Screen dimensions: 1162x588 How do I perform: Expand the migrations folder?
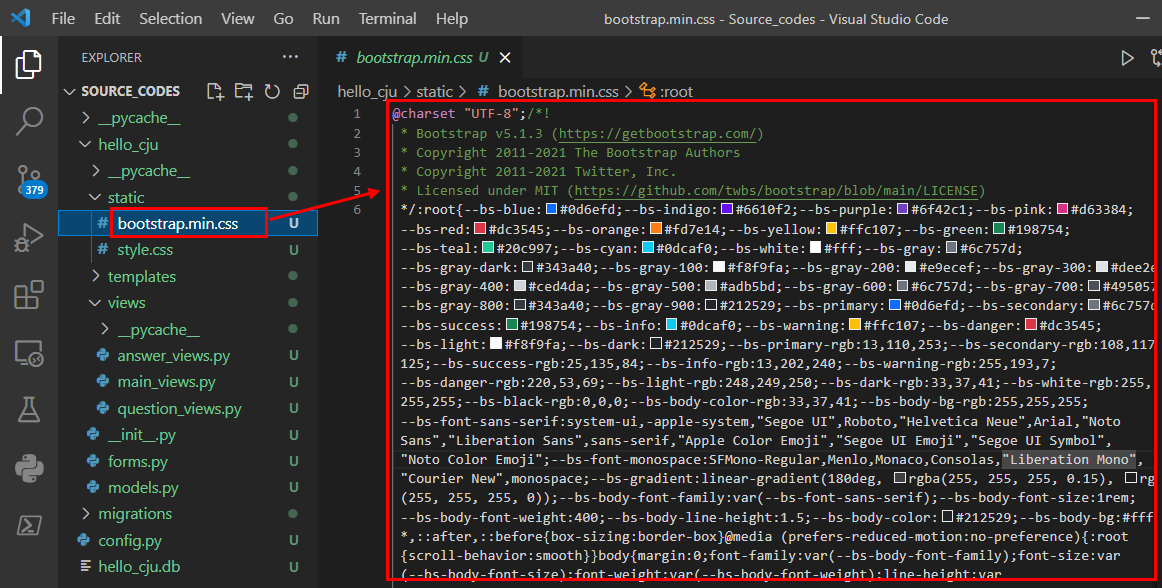(86, 514)
